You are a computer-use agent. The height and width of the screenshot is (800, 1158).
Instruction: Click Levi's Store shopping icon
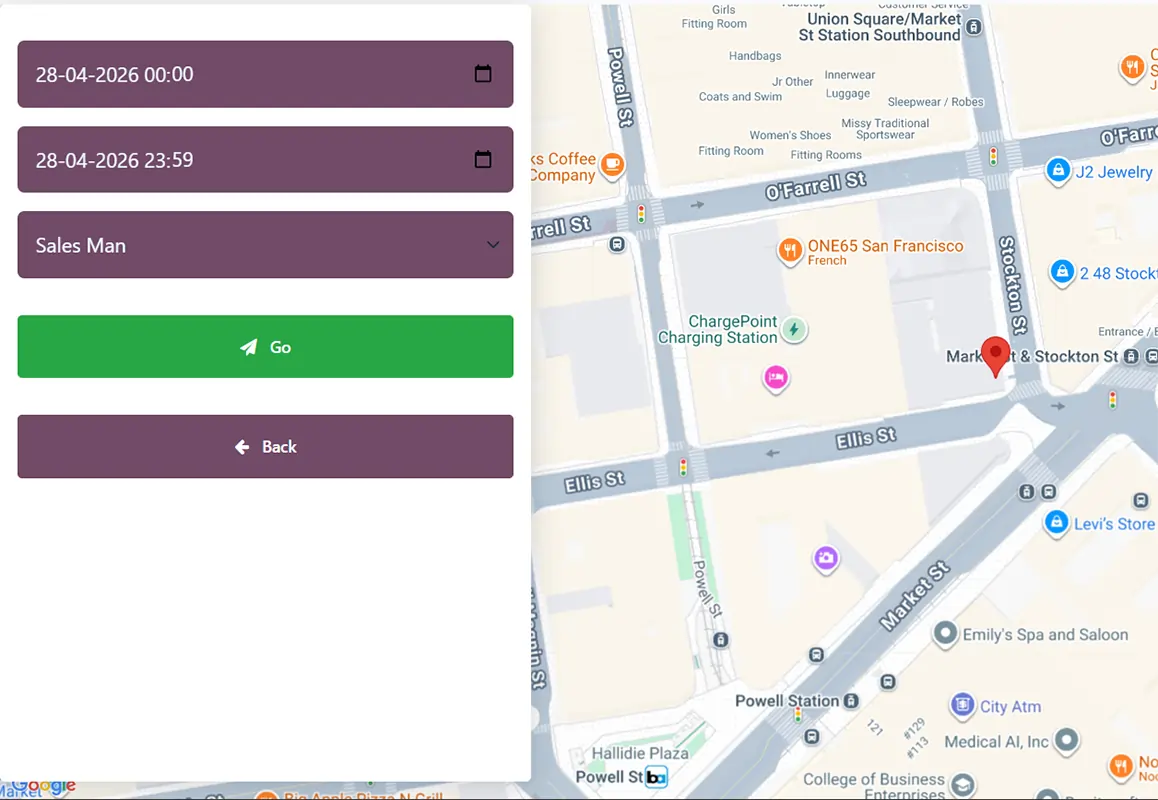point(1056,523)
